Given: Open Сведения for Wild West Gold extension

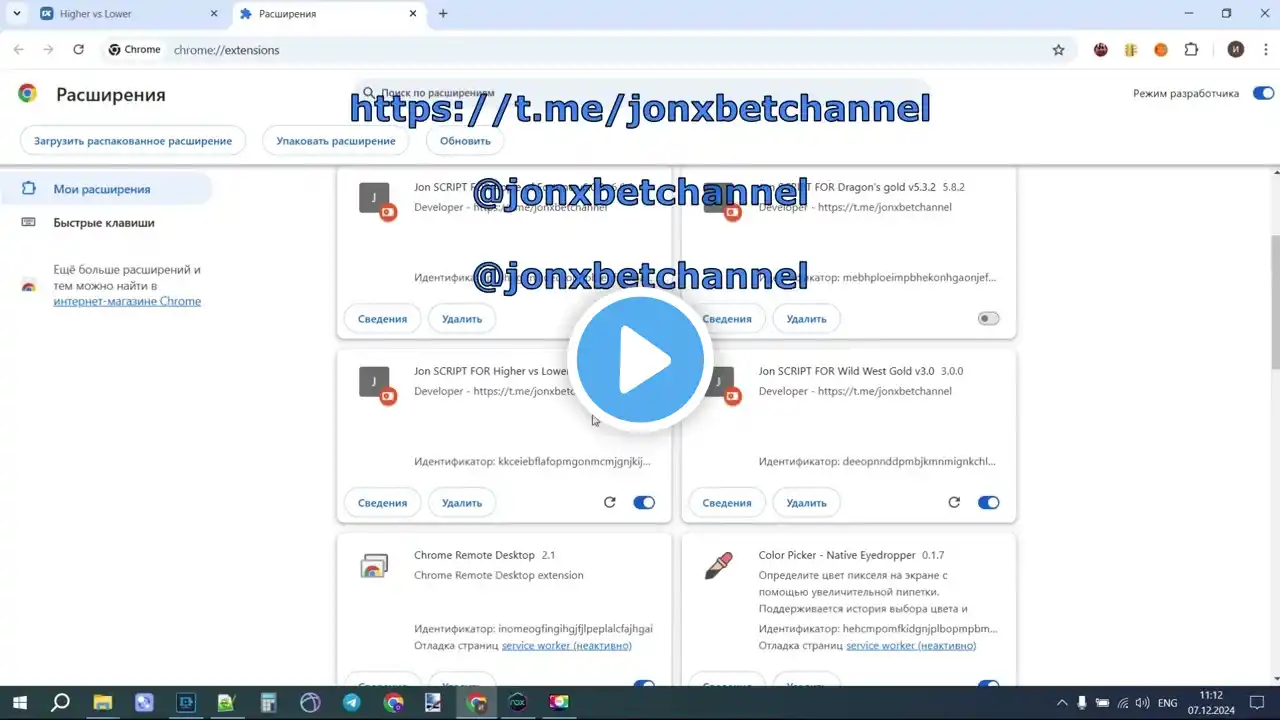Looking at the screenshot, I should 727,503.
